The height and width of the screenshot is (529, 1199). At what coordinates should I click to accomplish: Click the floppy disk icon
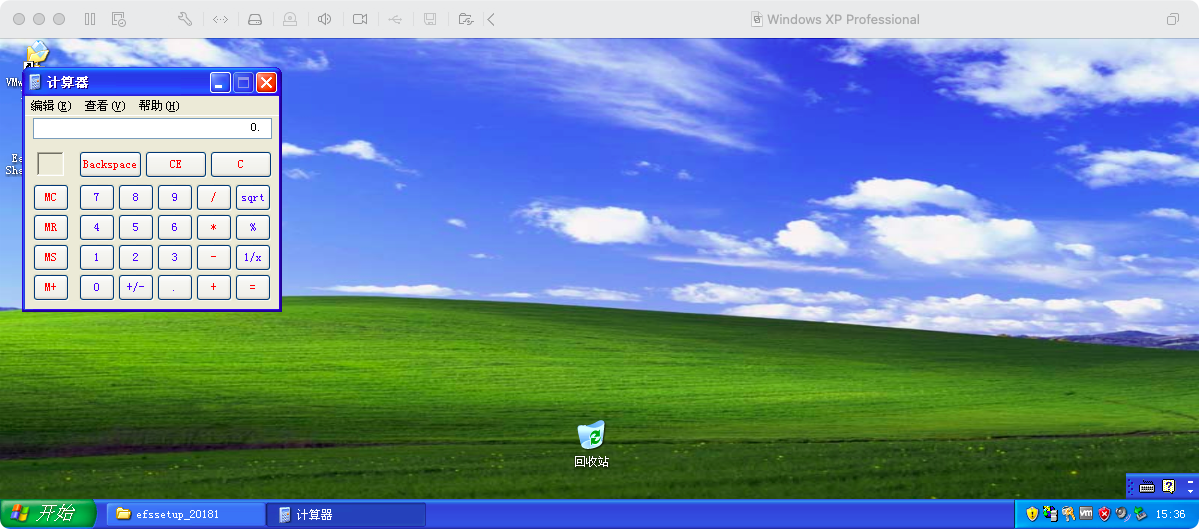coord(430,19)
